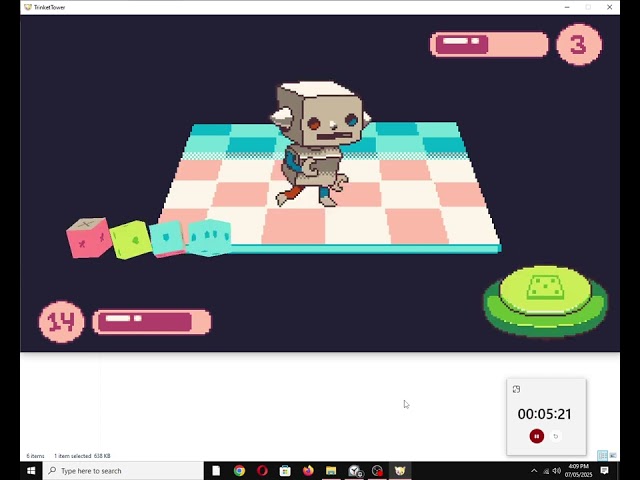The image size is (640, 480).
Task: Show hidden system tray icons
Action: [534, 471]
